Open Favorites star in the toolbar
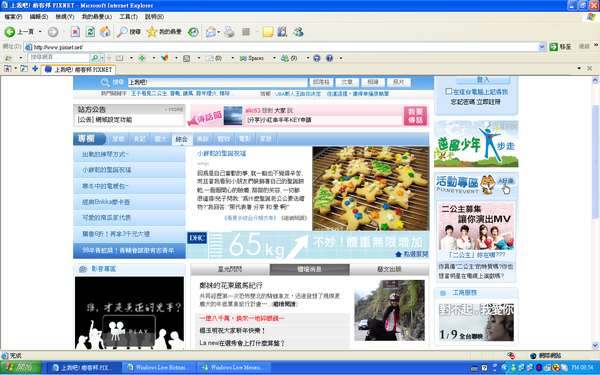Image resolution: width=600 pixels, height=375 pixels. pyautogui.click(x=152, y=32)
